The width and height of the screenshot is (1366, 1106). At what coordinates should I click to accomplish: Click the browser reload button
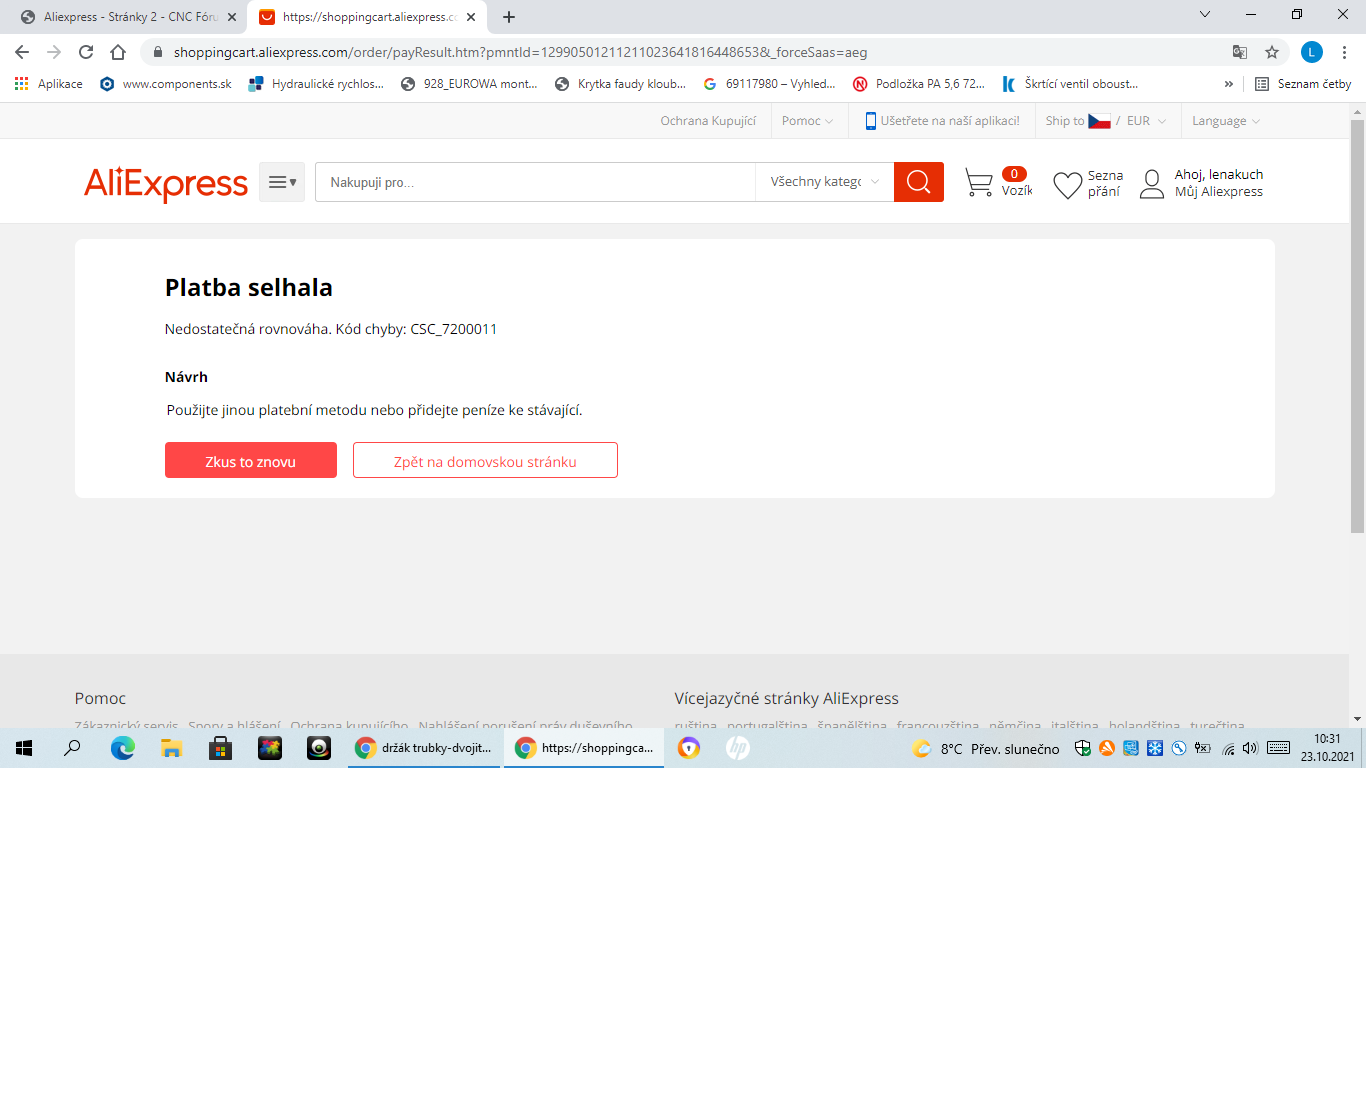point(86,52)
